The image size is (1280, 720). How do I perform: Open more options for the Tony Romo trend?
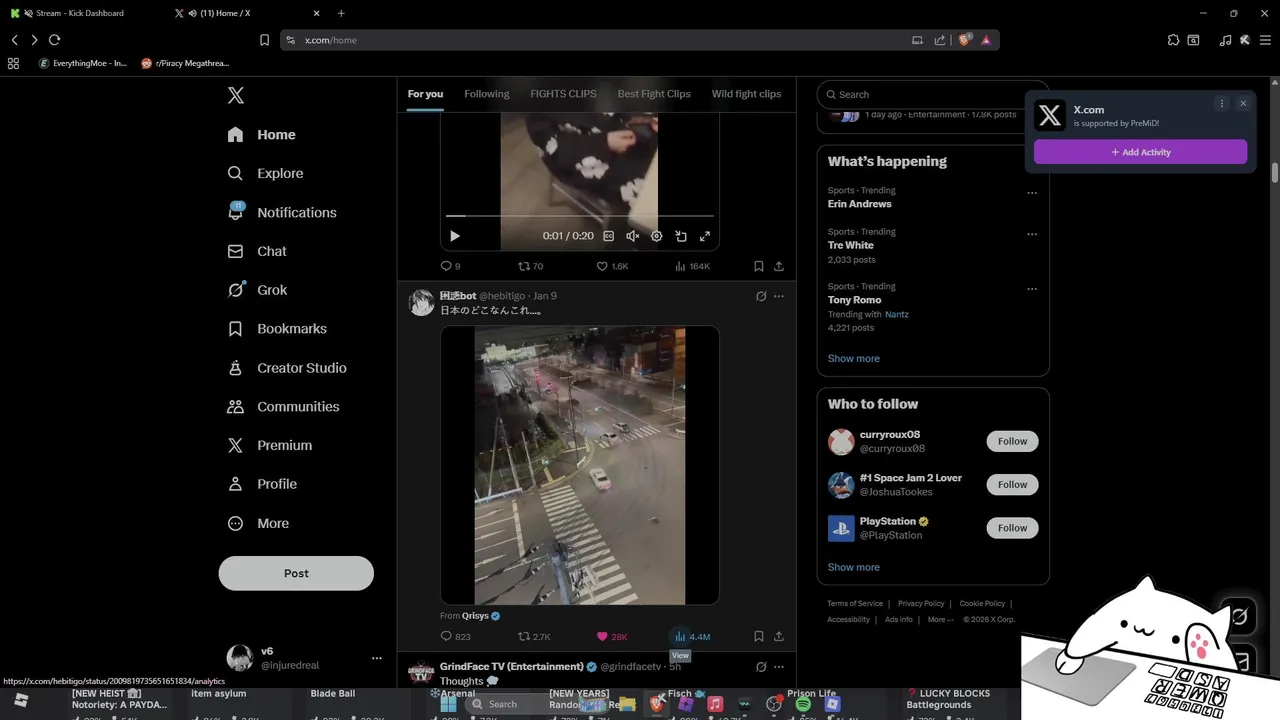[x=1032, y=289]
